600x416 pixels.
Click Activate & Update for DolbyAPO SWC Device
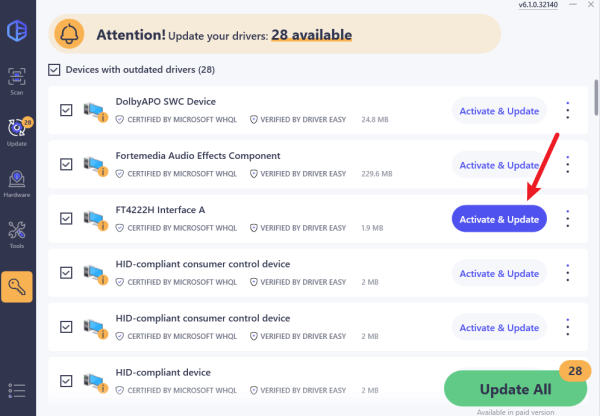[x=499, y=110]
